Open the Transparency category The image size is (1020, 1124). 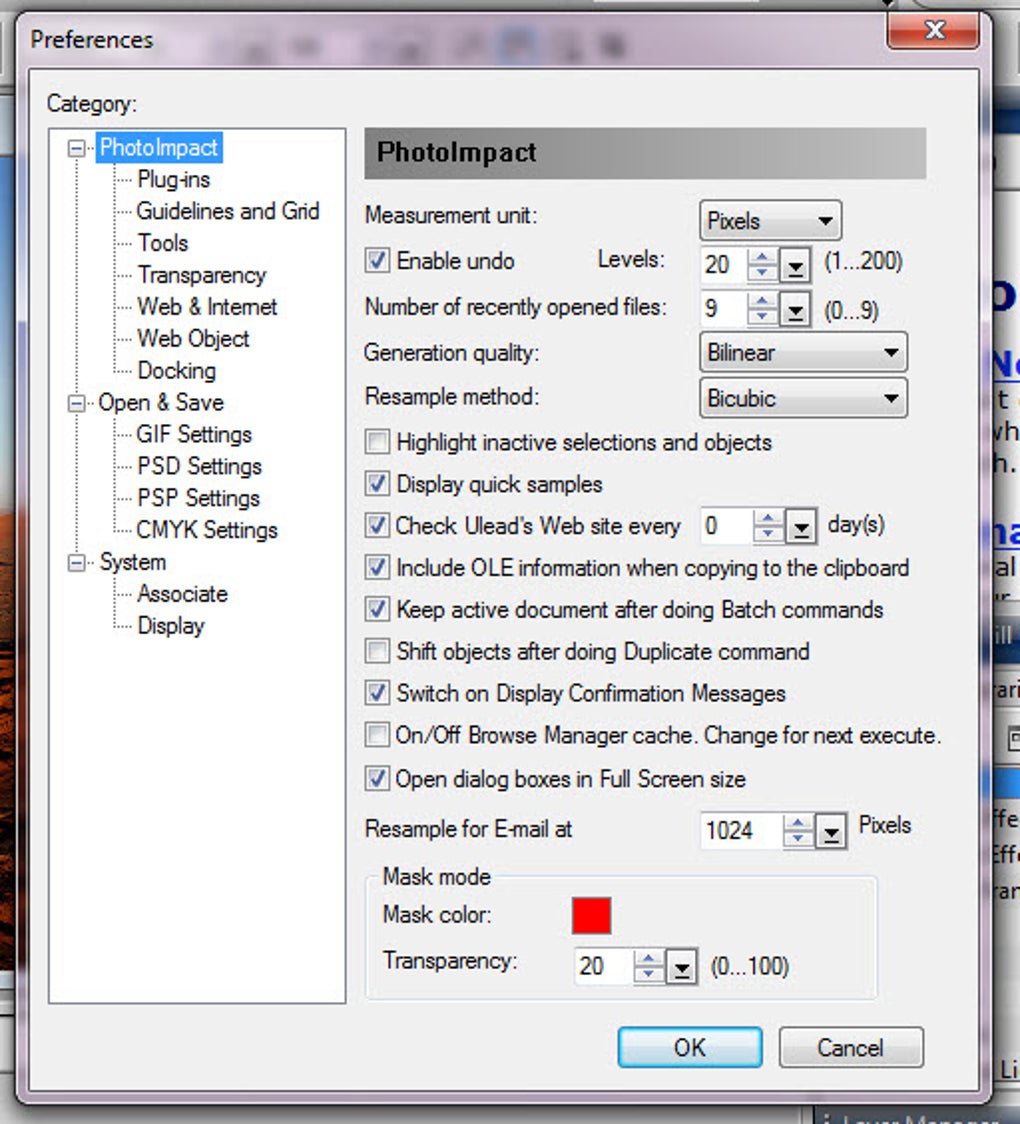201,275
